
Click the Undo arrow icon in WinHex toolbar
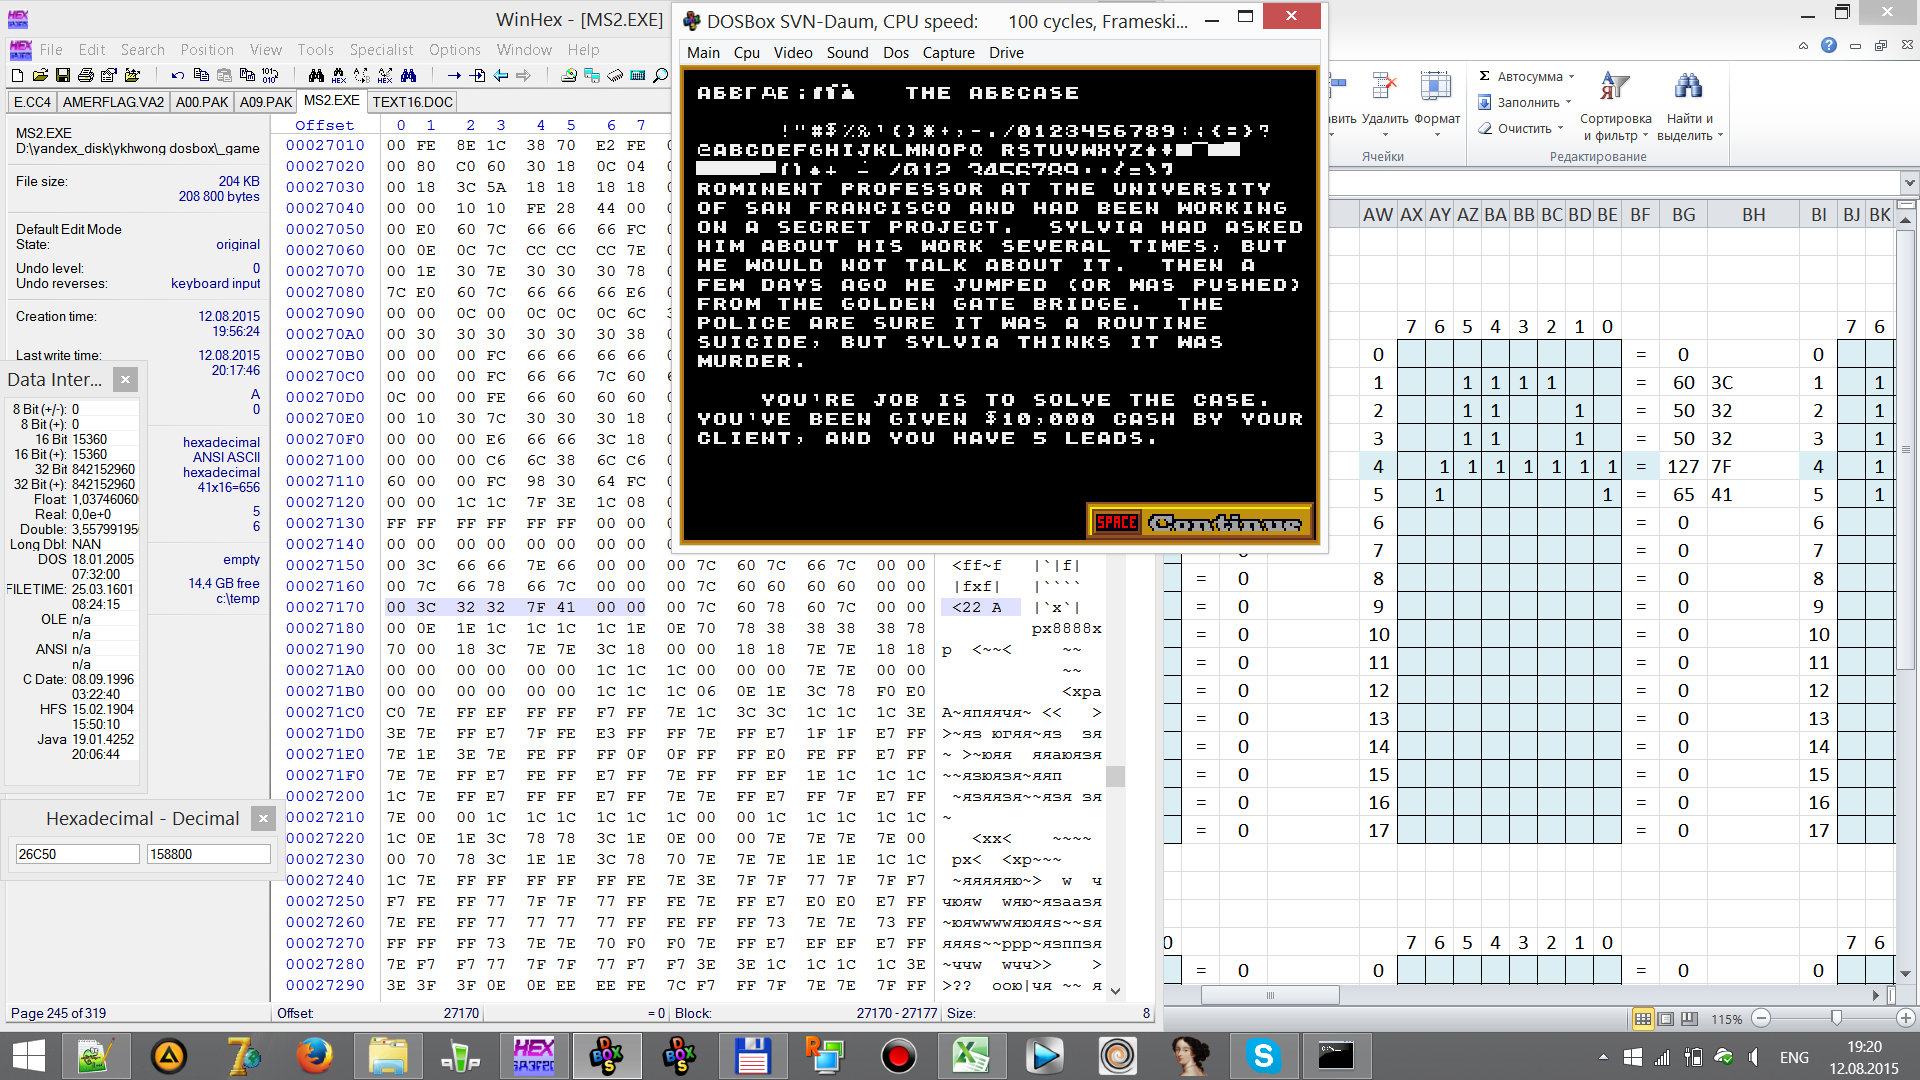coord(177,75)
